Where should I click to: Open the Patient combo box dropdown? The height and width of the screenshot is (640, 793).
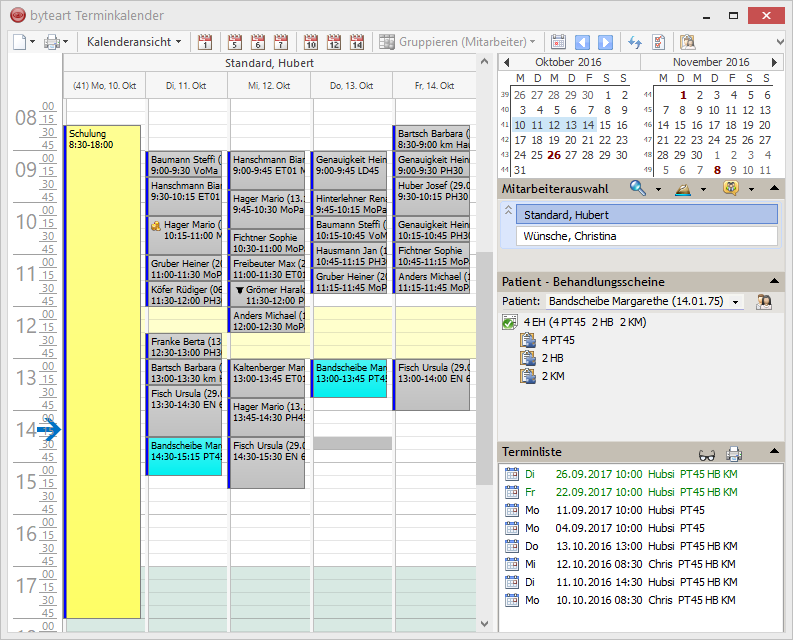pos(737,301)
